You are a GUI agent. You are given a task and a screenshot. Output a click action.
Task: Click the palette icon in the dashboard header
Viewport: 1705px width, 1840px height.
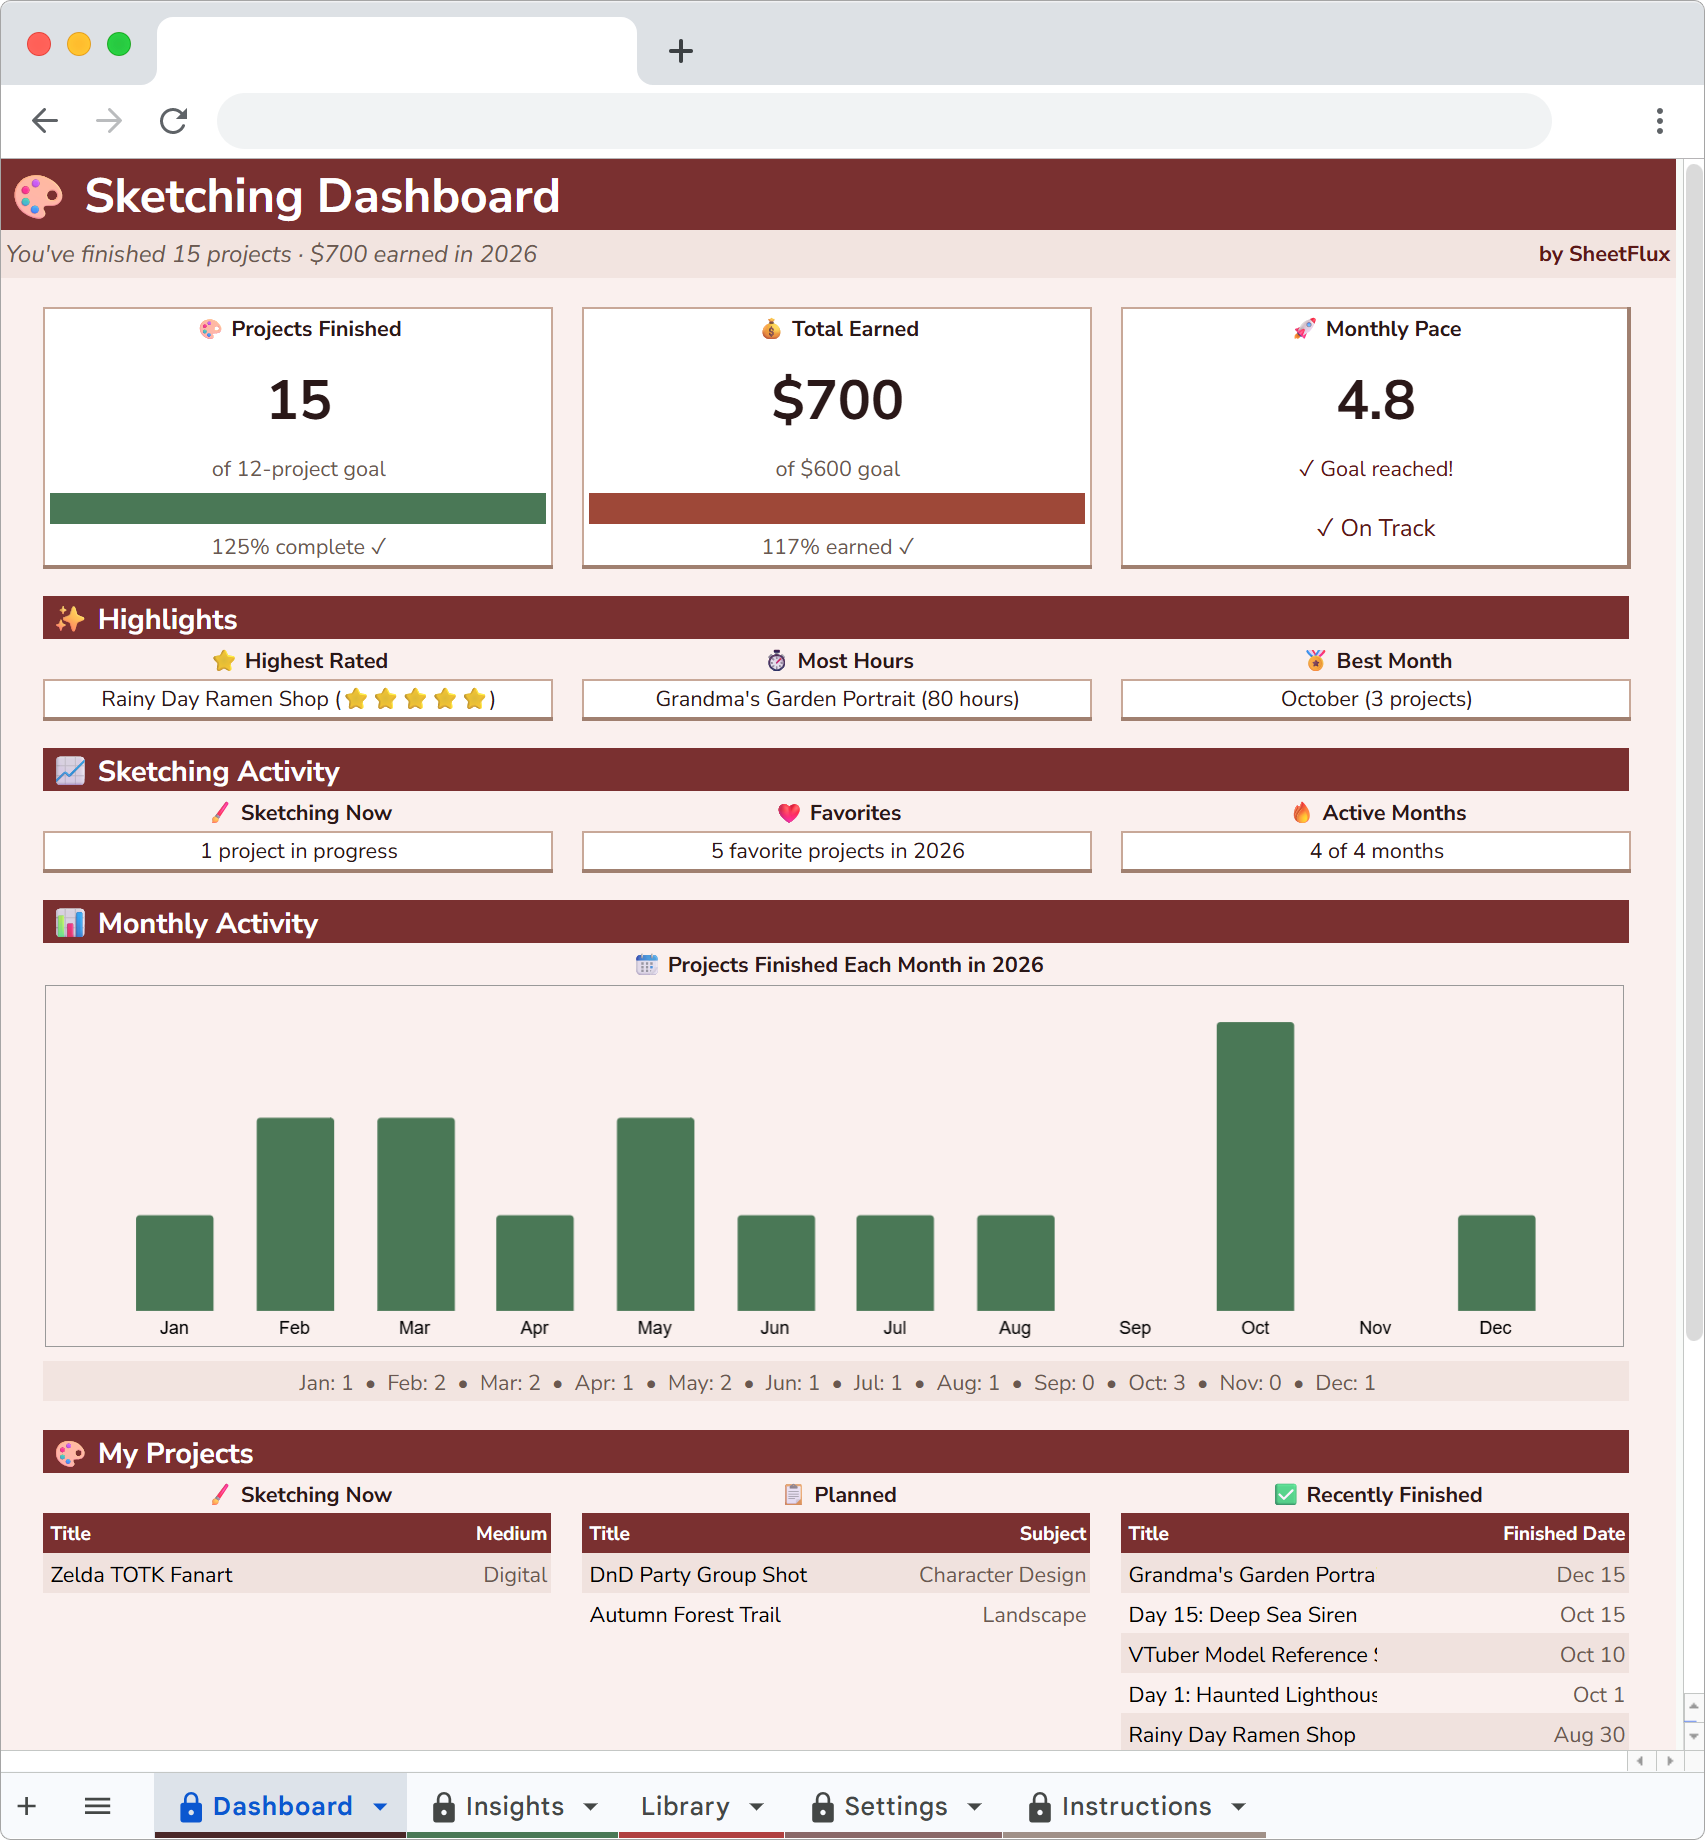[36, 195]
